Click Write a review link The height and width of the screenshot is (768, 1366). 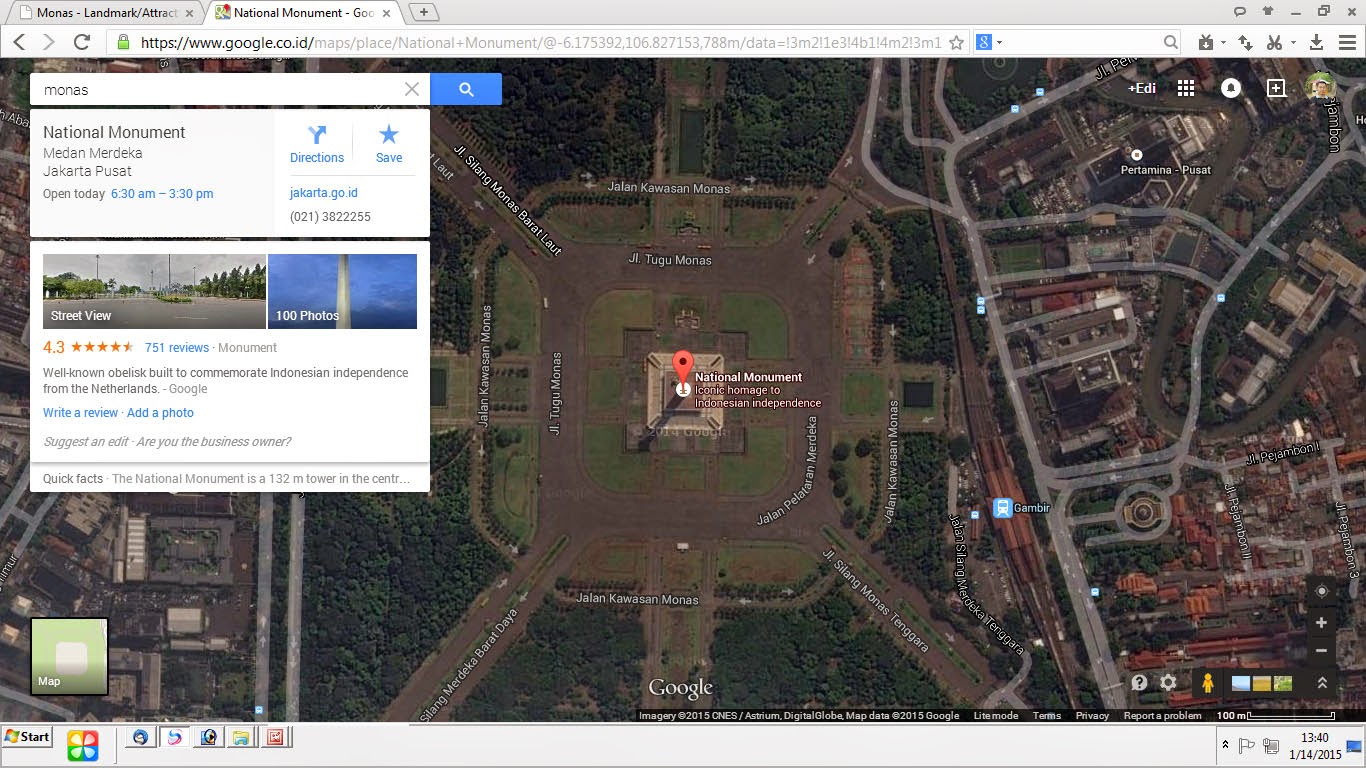point(80,413)
